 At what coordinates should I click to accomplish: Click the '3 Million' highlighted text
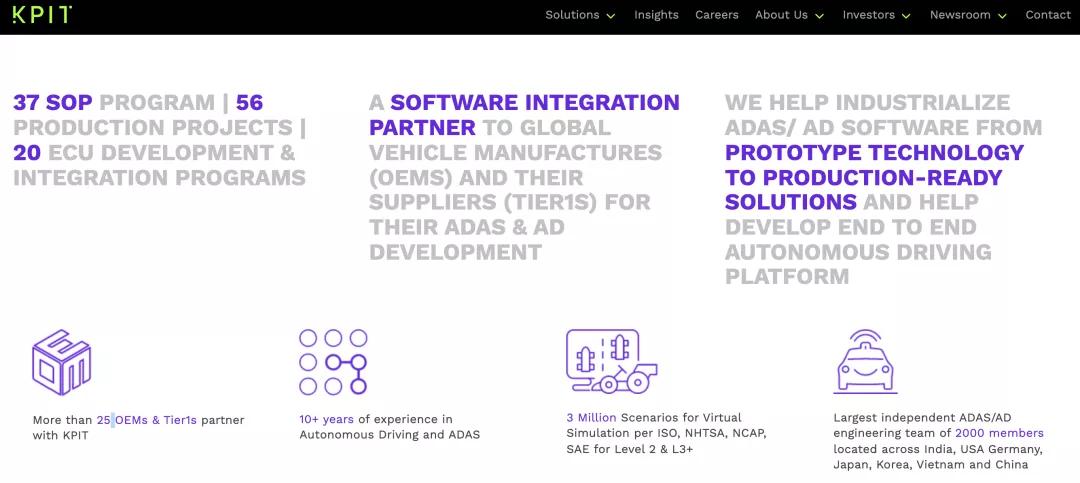592,418
